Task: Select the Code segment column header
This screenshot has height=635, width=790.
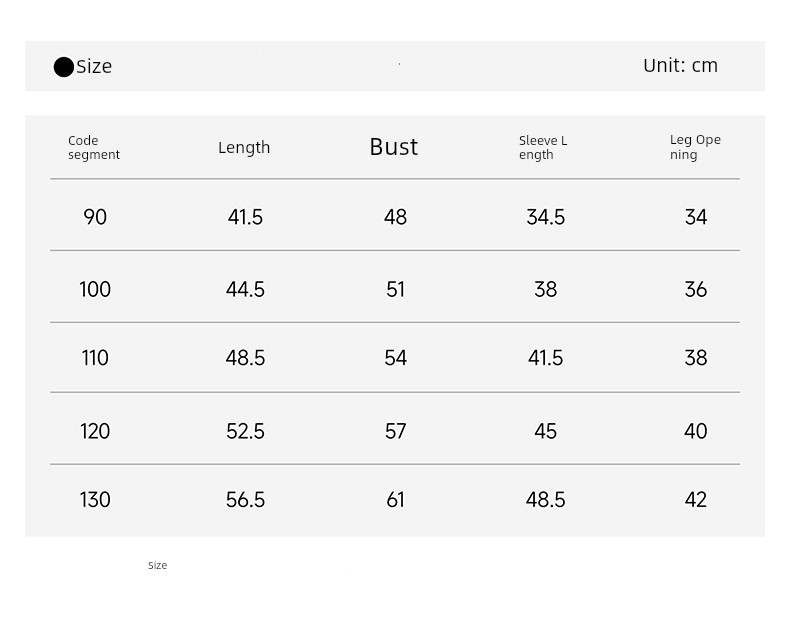Action: (94, 147)
